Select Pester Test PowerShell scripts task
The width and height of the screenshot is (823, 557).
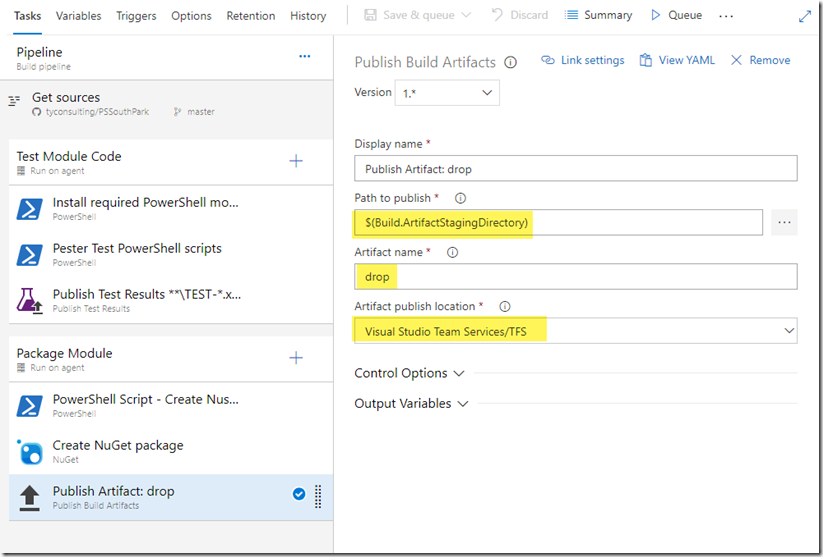pos(171,255)
